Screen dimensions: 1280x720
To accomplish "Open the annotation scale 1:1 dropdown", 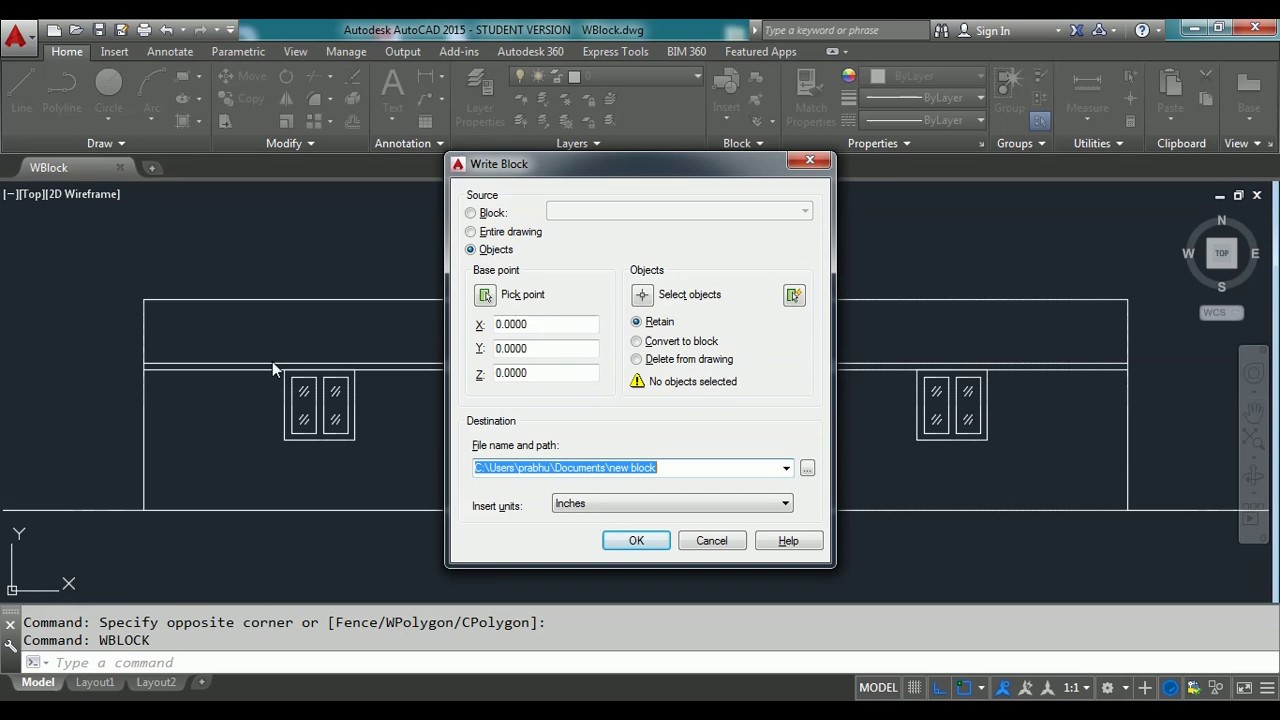I will click(x=1076, y=688).
